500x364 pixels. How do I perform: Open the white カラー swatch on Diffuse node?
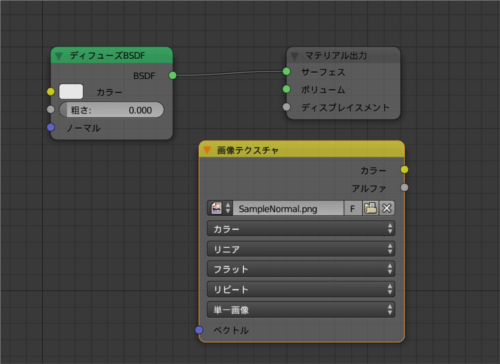tap(71, 91)
